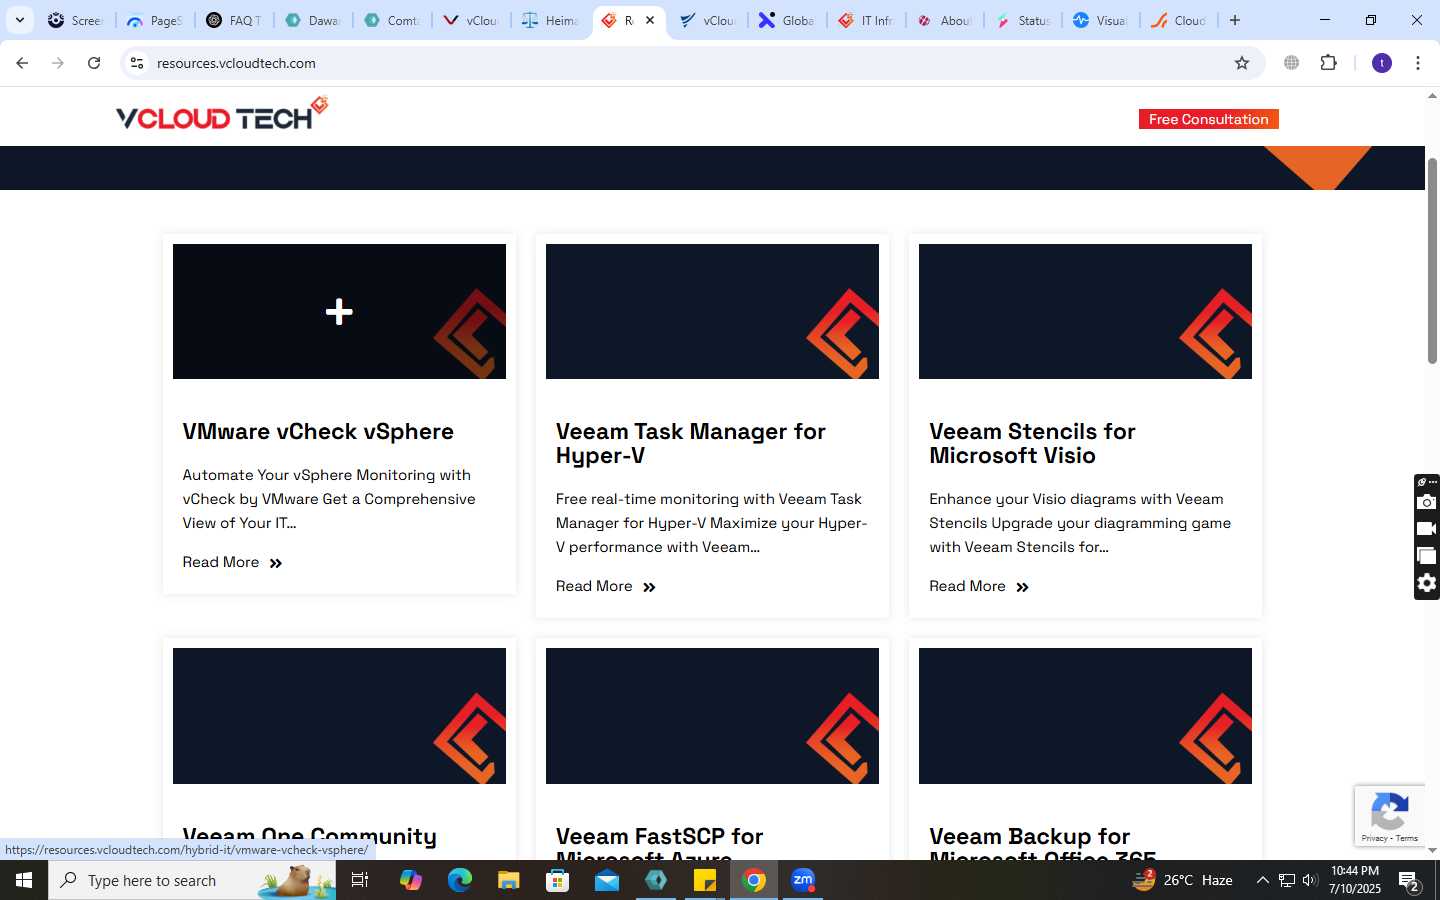Read More on Veeam Task Manager

pyautogui.click(x=605, y=586)
